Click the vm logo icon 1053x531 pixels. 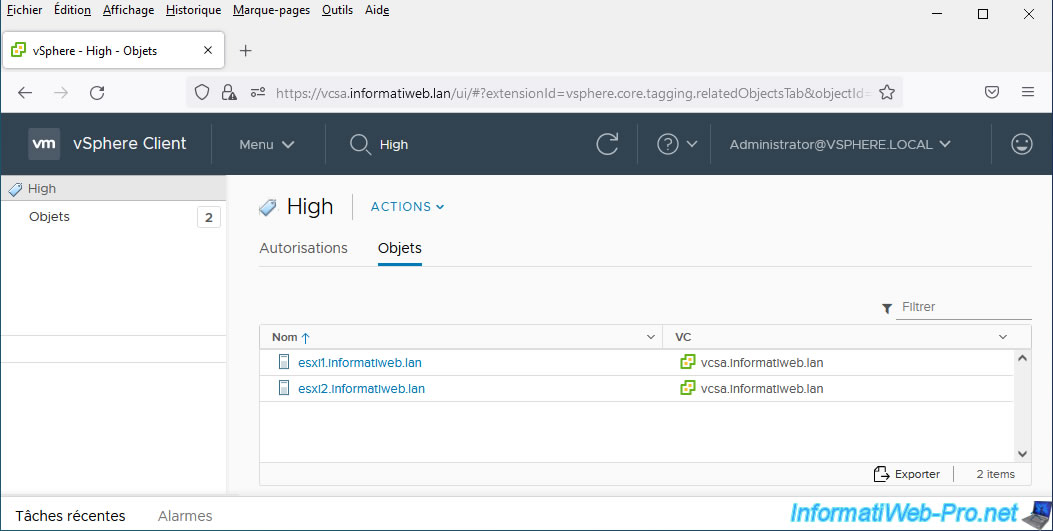[44, 144]
